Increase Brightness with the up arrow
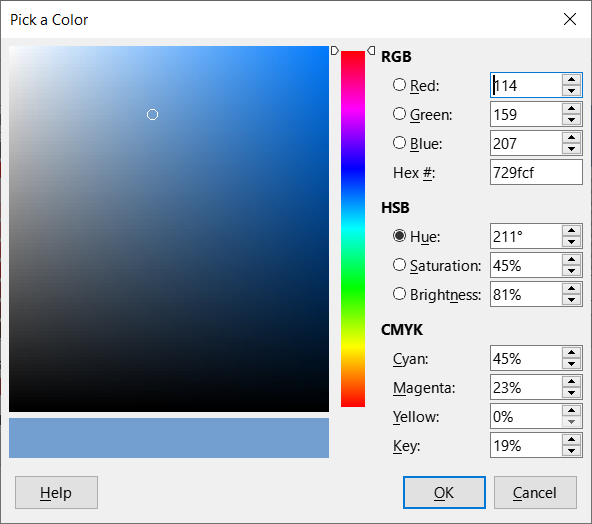The width and height of the screenshot is (592, 524). (x=571, y=288)
